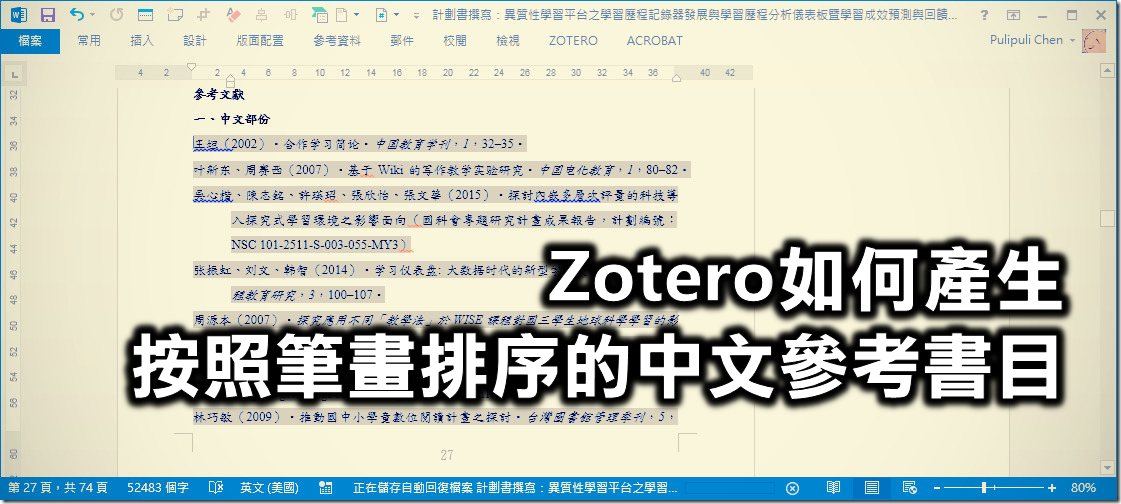
Task: Click the align center objects icon
Action: tap(262, 14)
